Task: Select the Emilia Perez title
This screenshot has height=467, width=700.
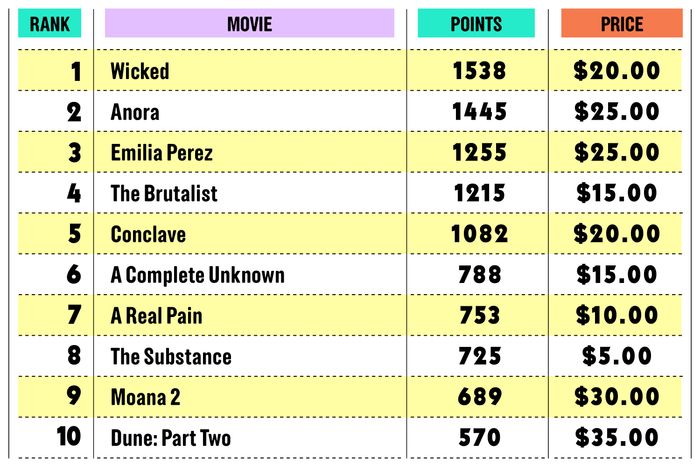Action: [162, 153]
